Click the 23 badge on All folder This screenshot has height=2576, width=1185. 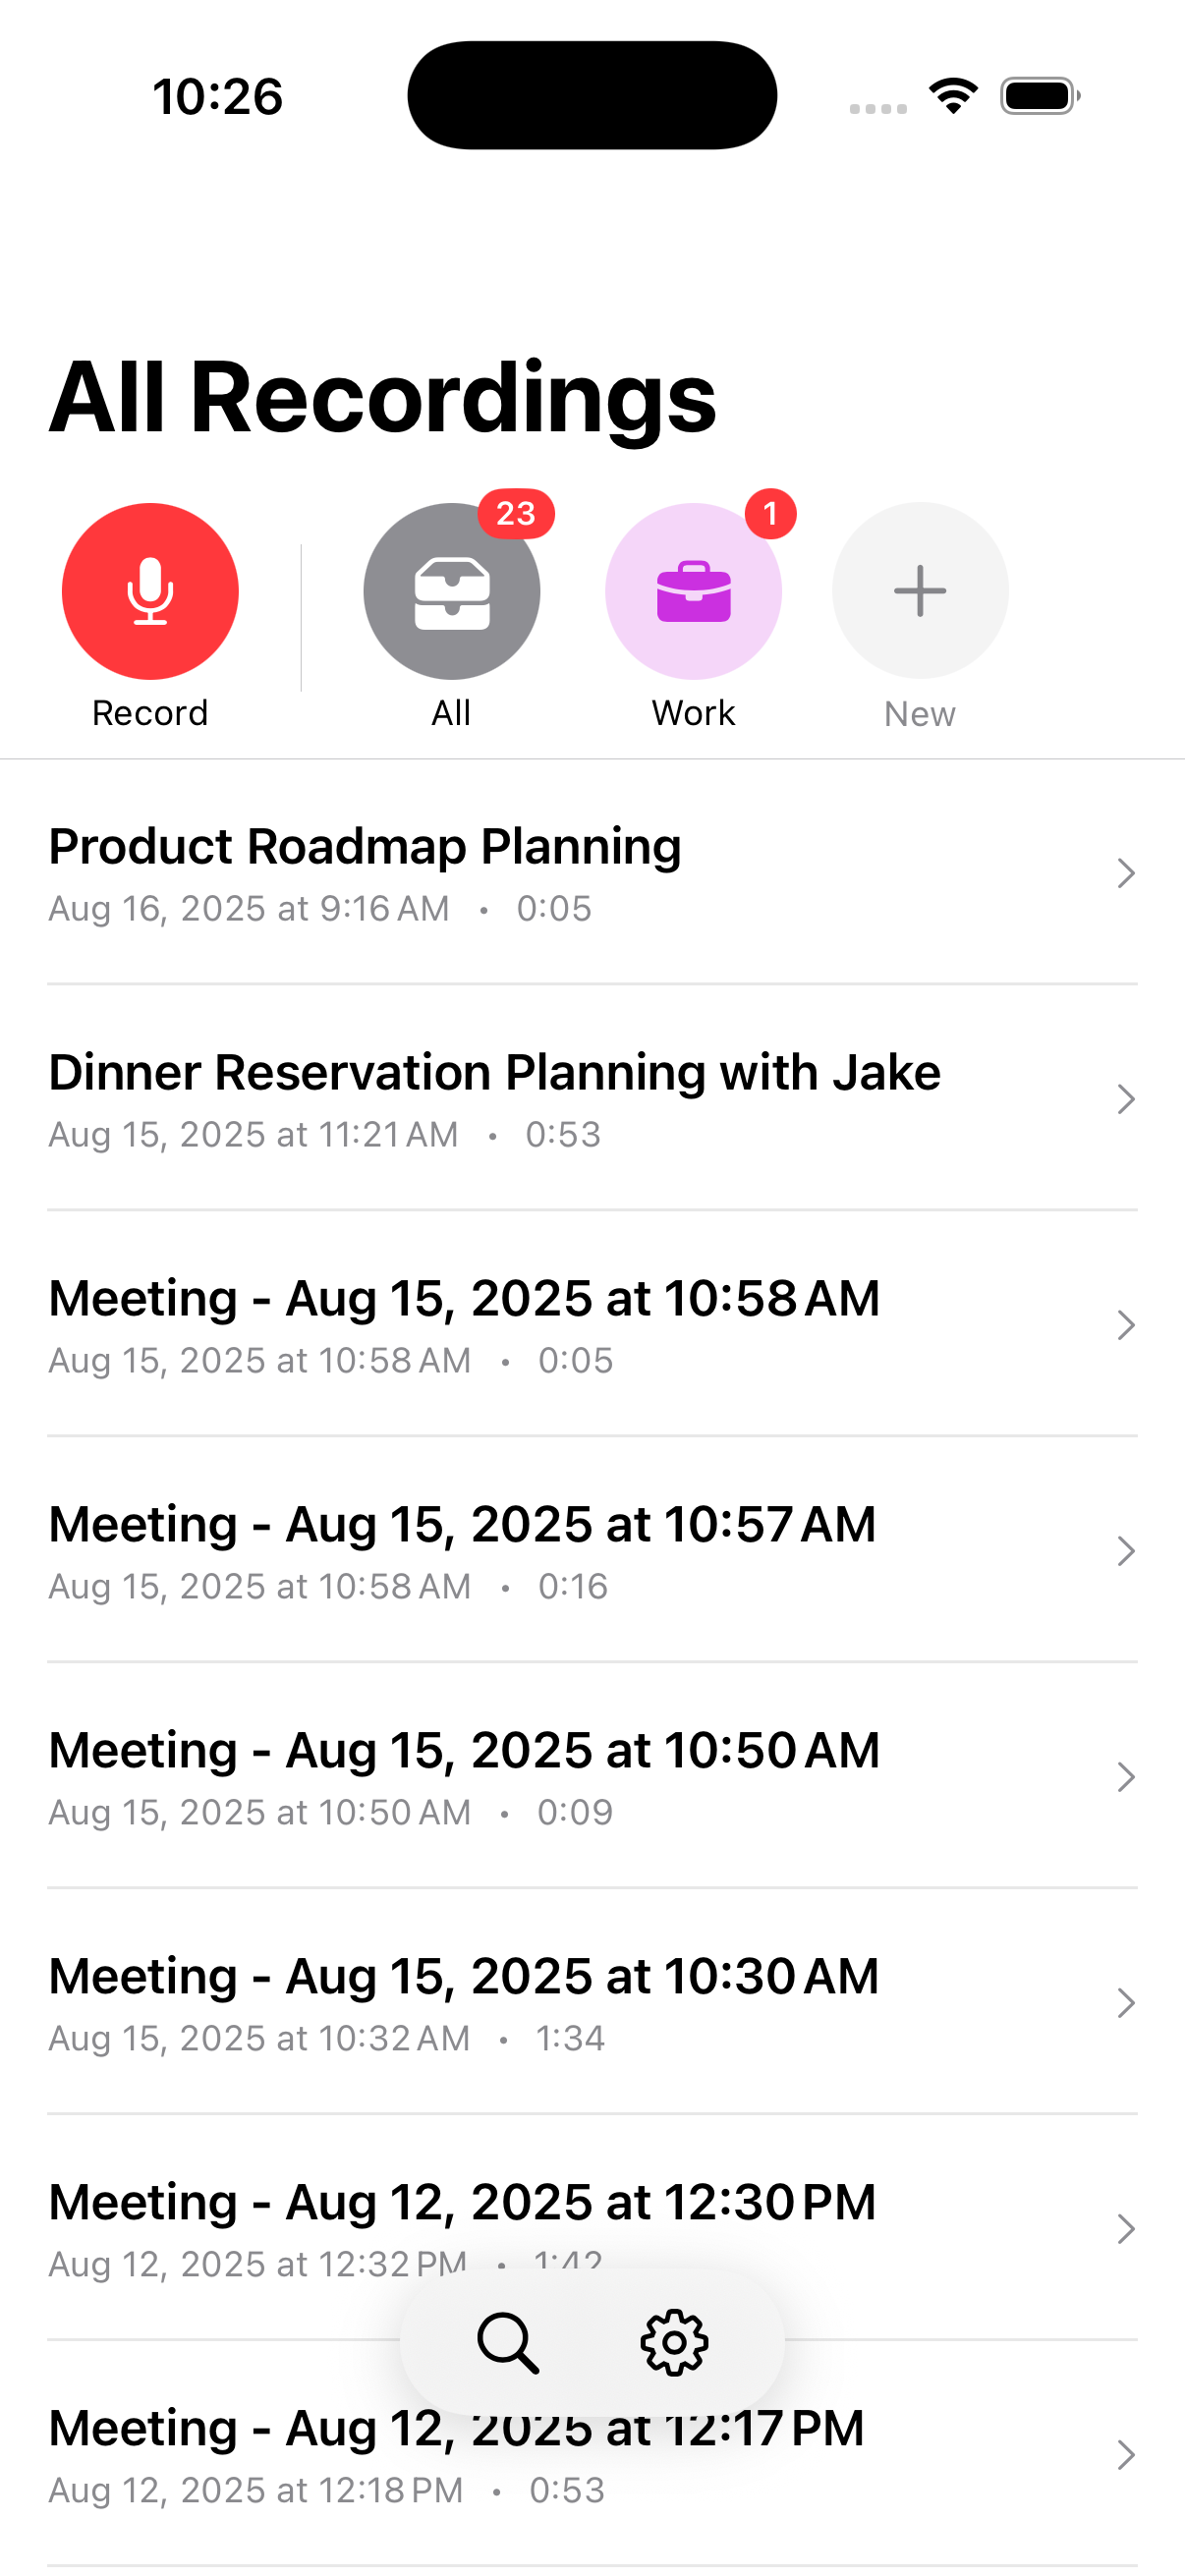[516, 514]
